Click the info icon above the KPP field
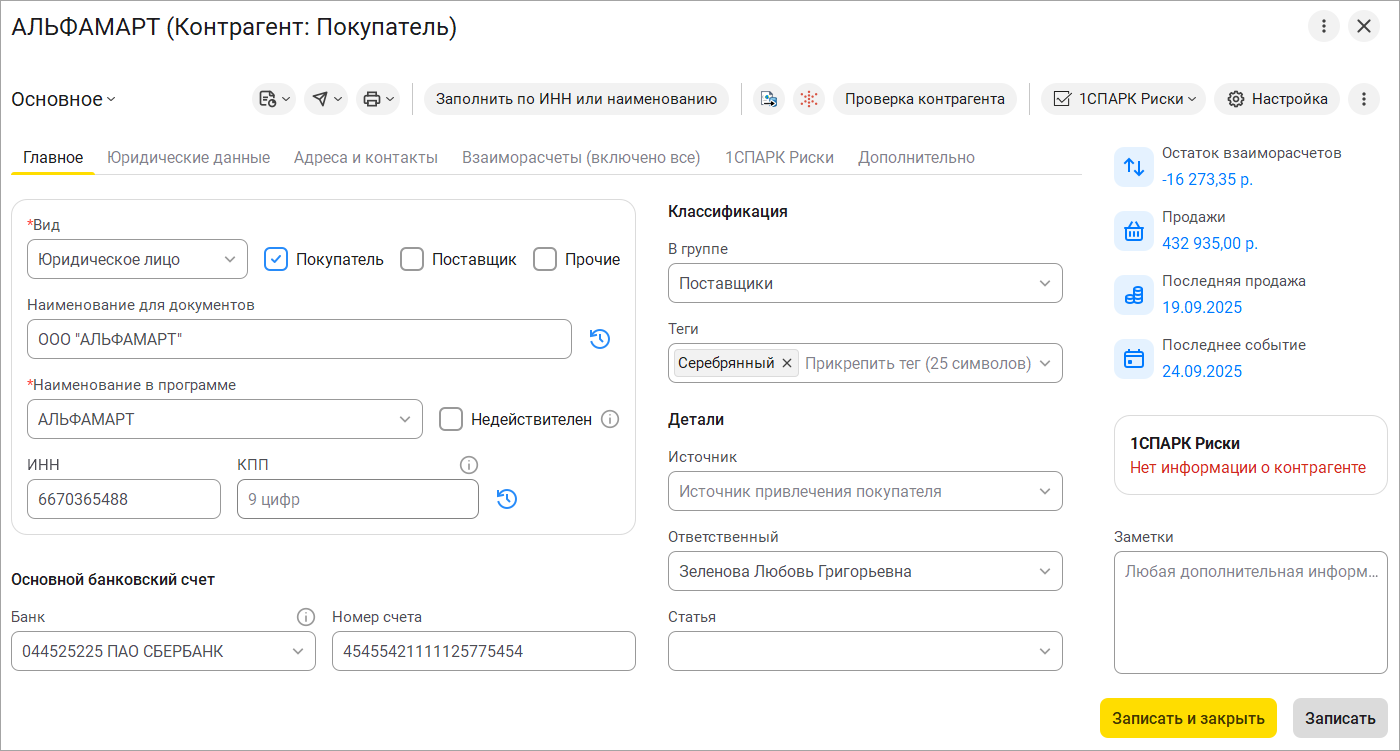Screen dimensions: 1400x751 (x=468, y=465)
